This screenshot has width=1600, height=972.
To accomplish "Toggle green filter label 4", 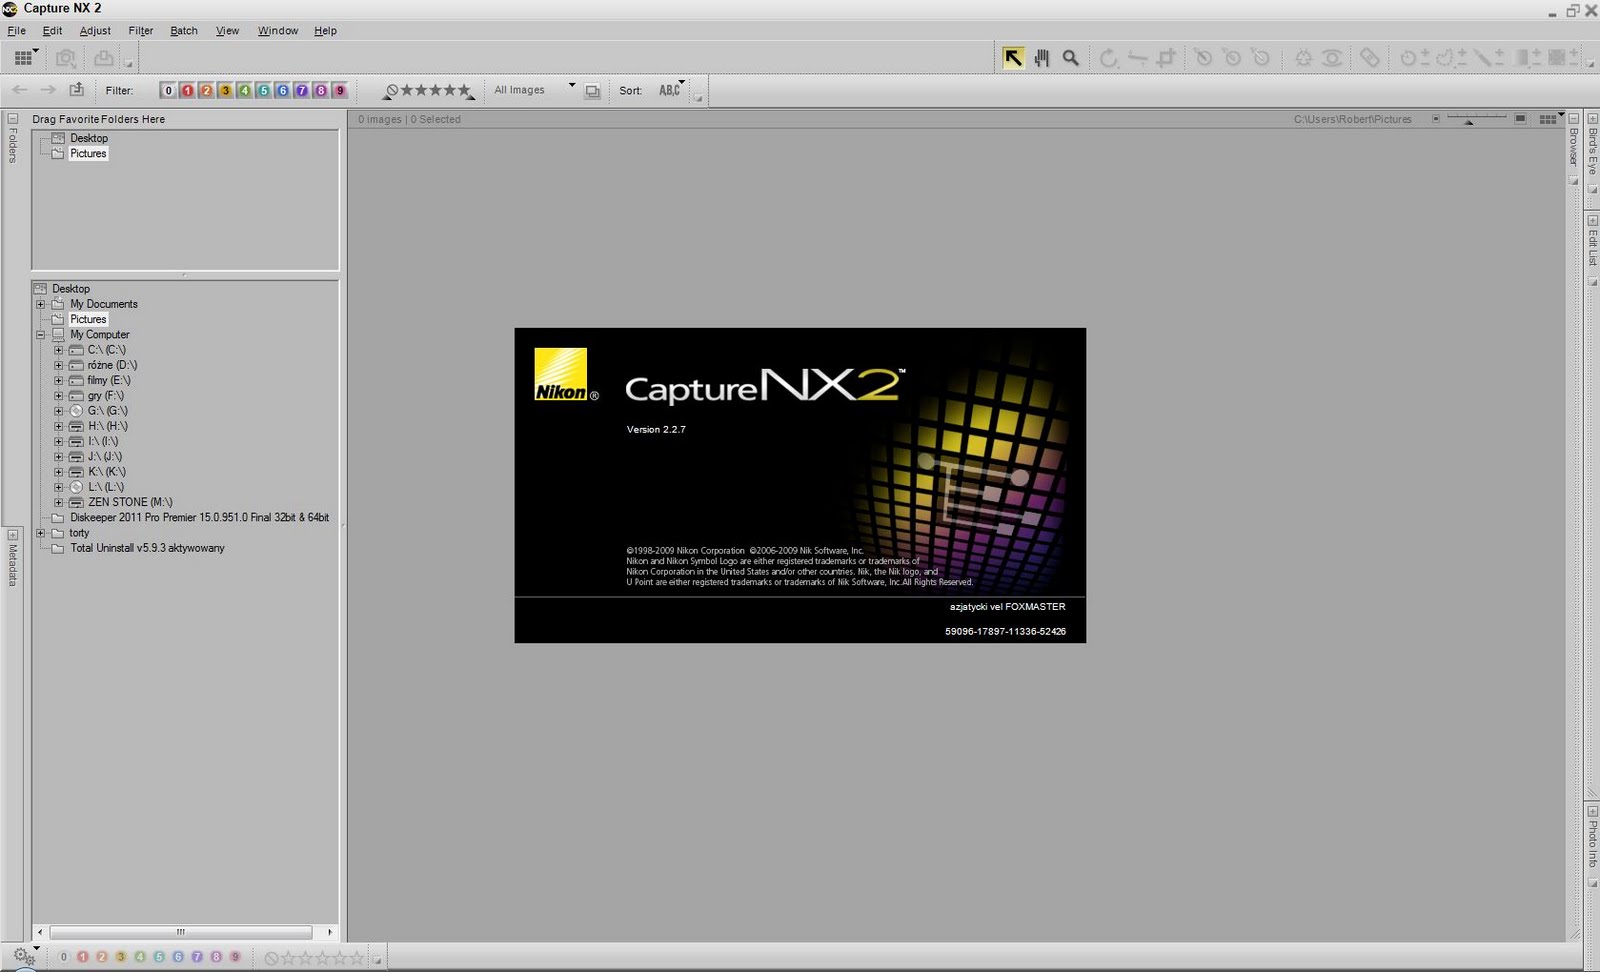I will tap(244, 90).
